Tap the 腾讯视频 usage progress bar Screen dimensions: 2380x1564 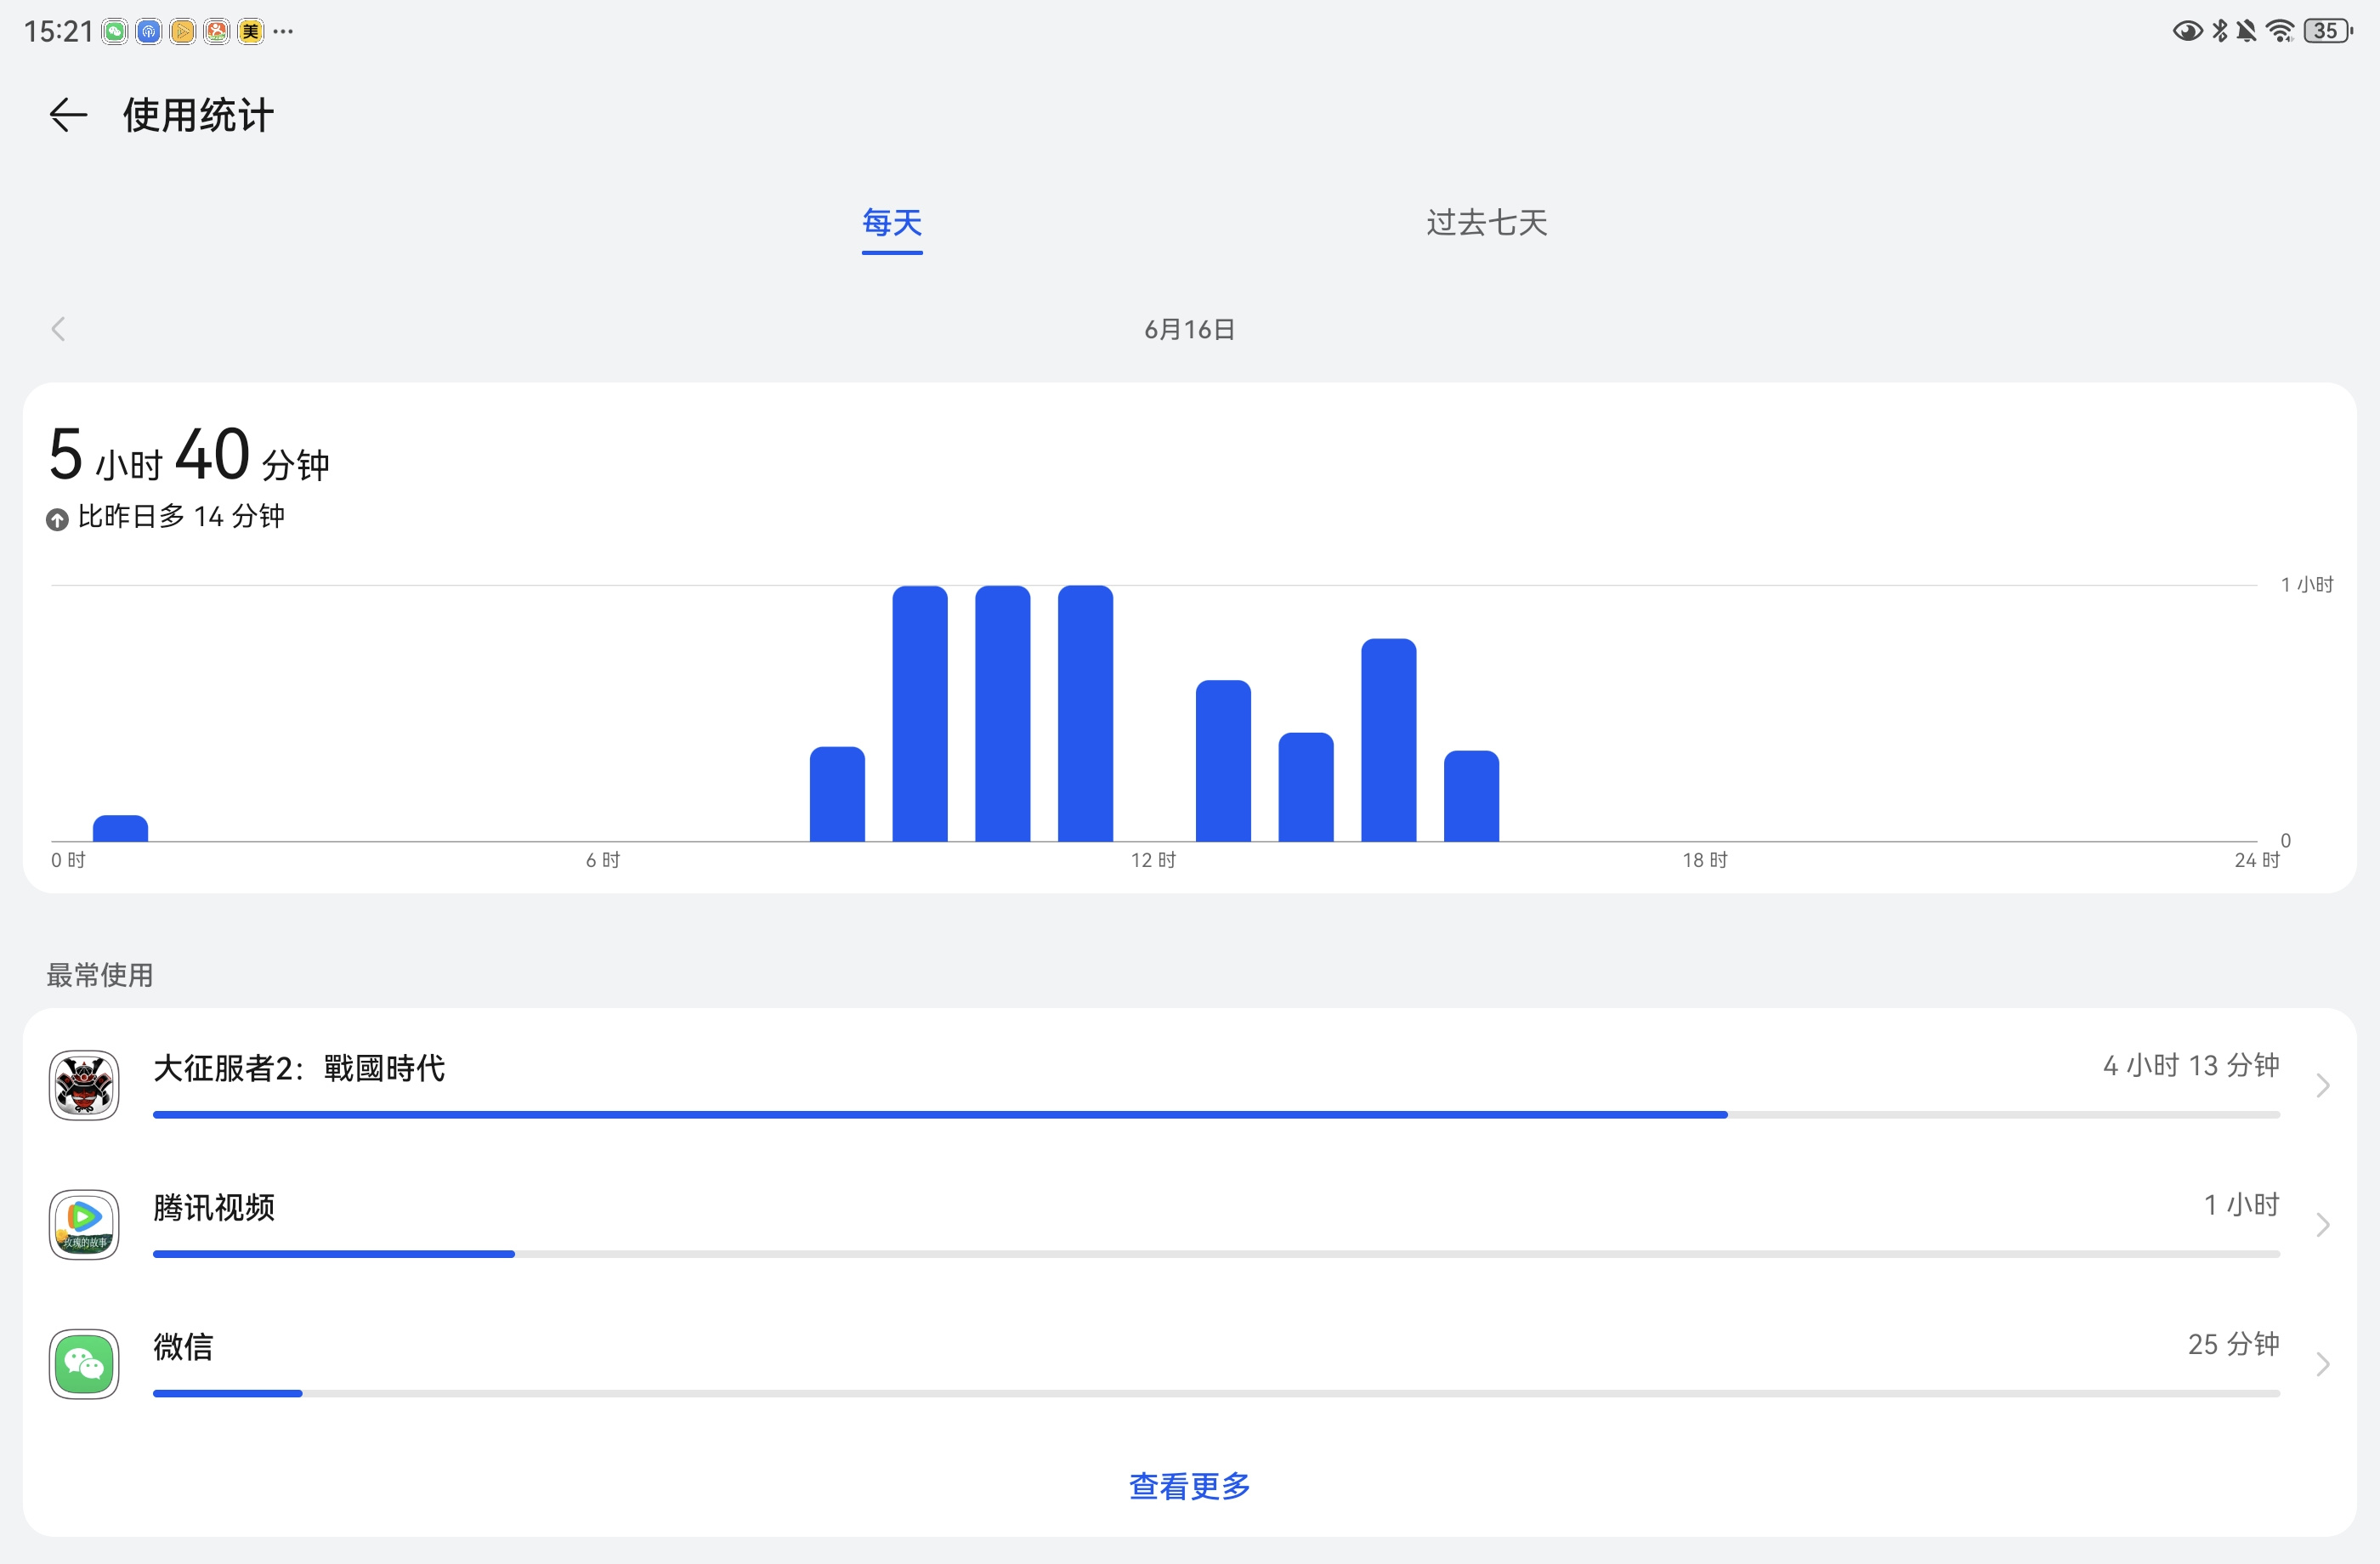tap(1216, 1253)
